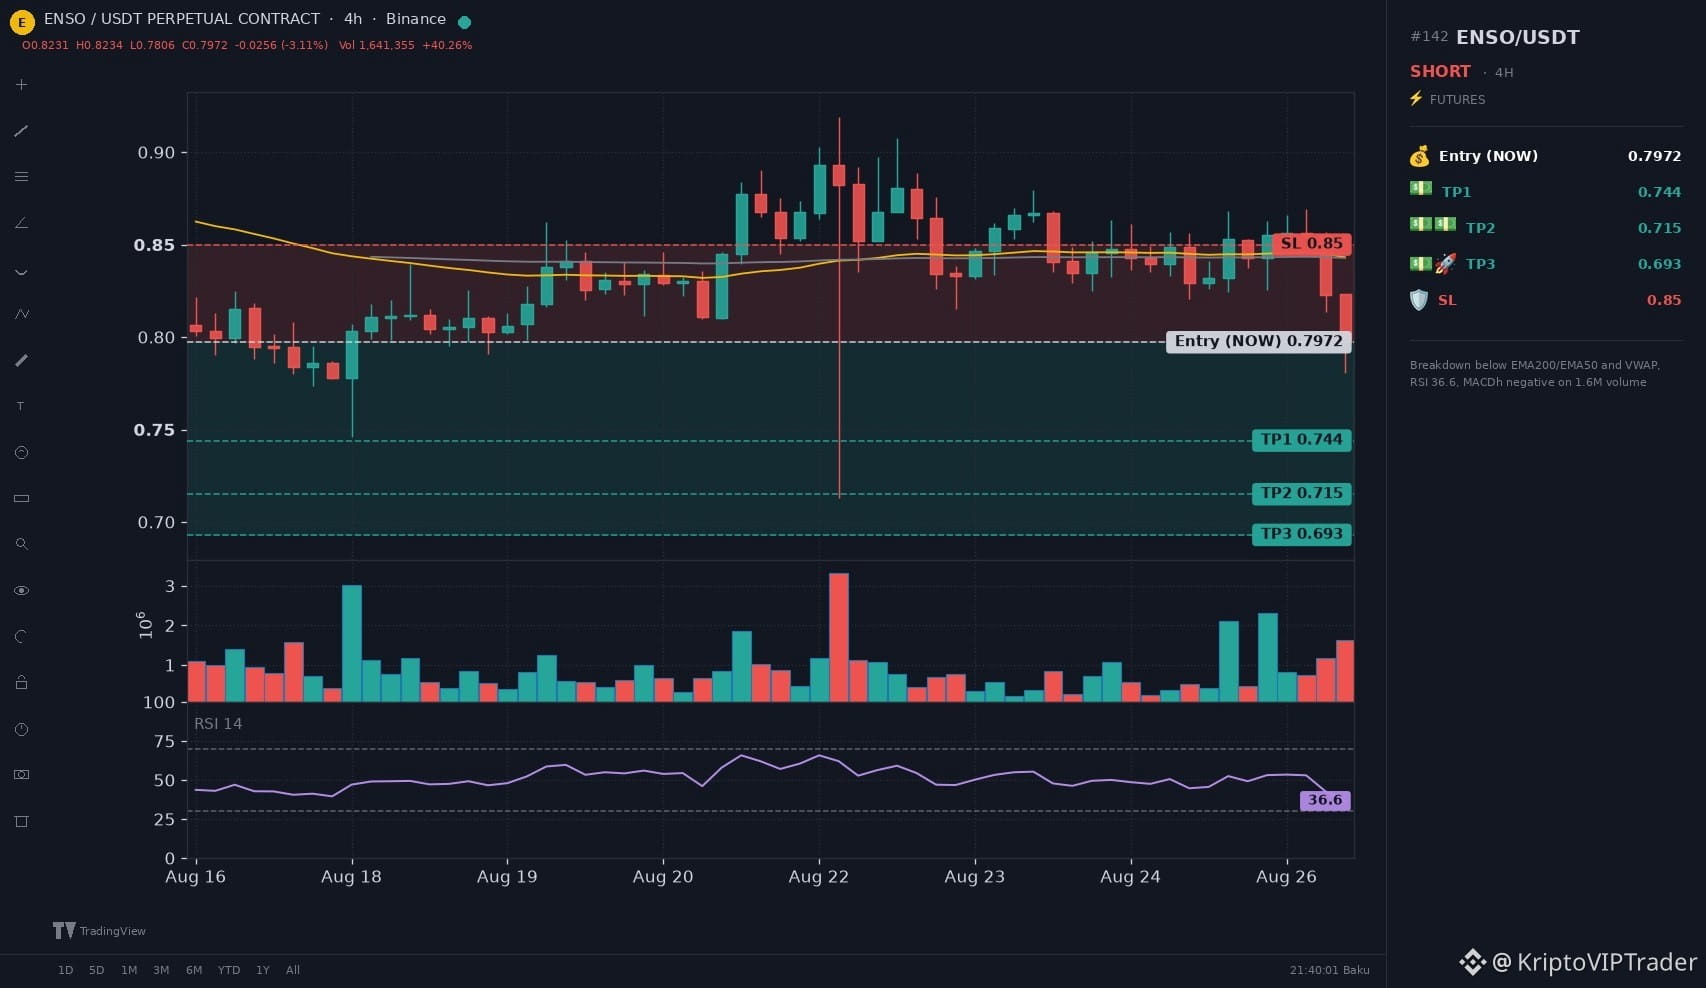Click the TP1 0.744 label on chart

pyautogui.click(x=1301, y=440)
